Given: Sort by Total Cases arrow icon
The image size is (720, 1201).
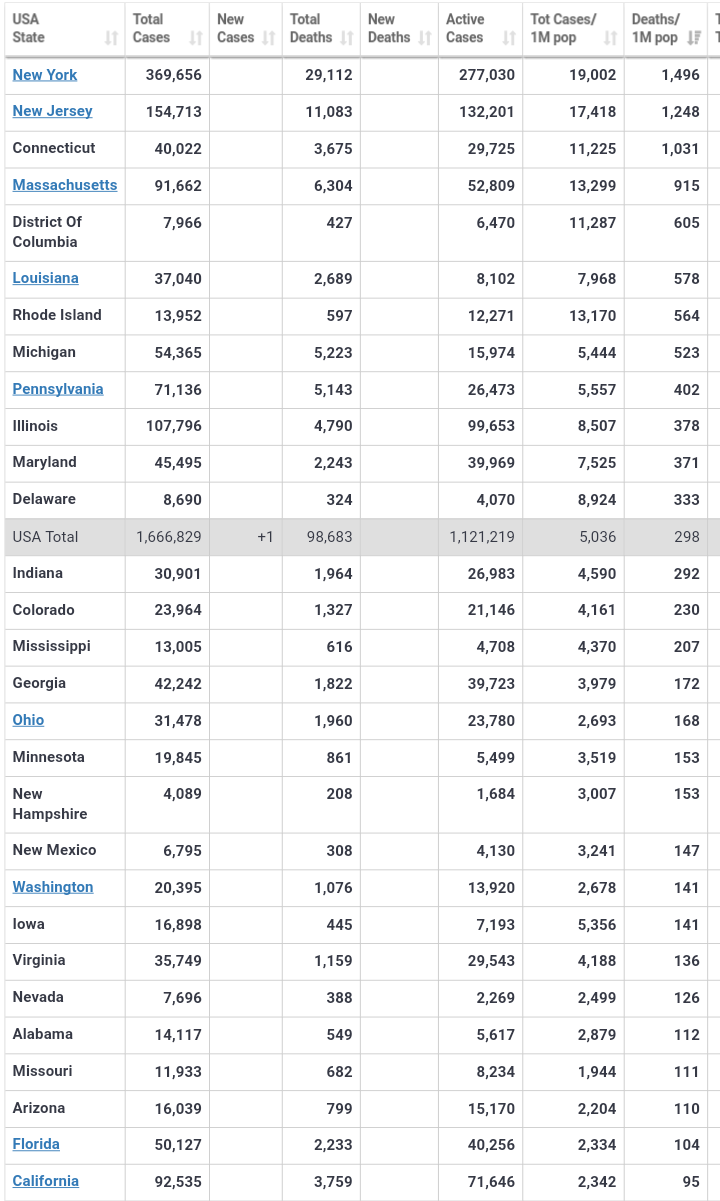Looking at the screenshot, I should 196,38.
